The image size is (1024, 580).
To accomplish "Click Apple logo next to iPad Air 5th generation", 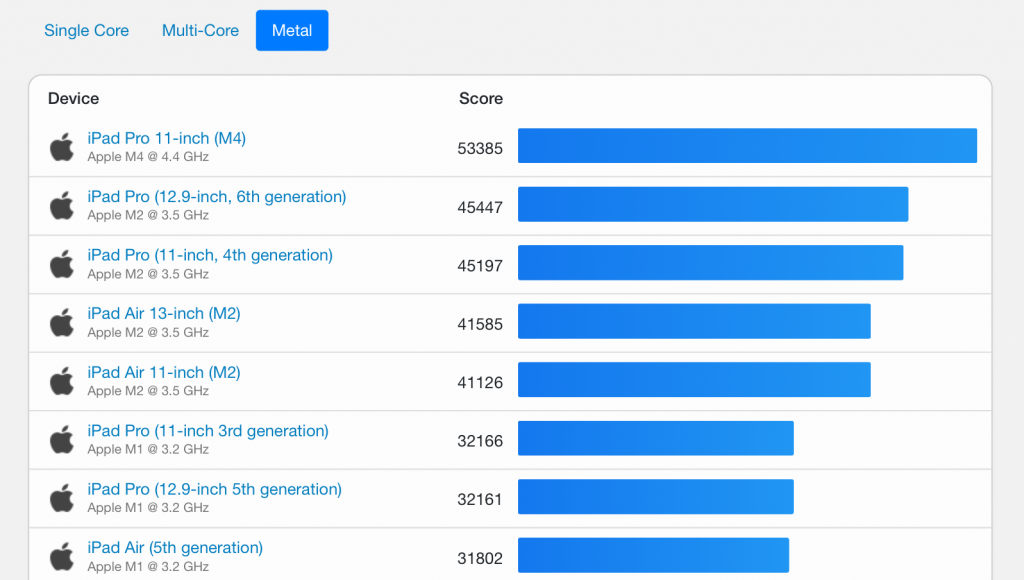I will (62, 557).
